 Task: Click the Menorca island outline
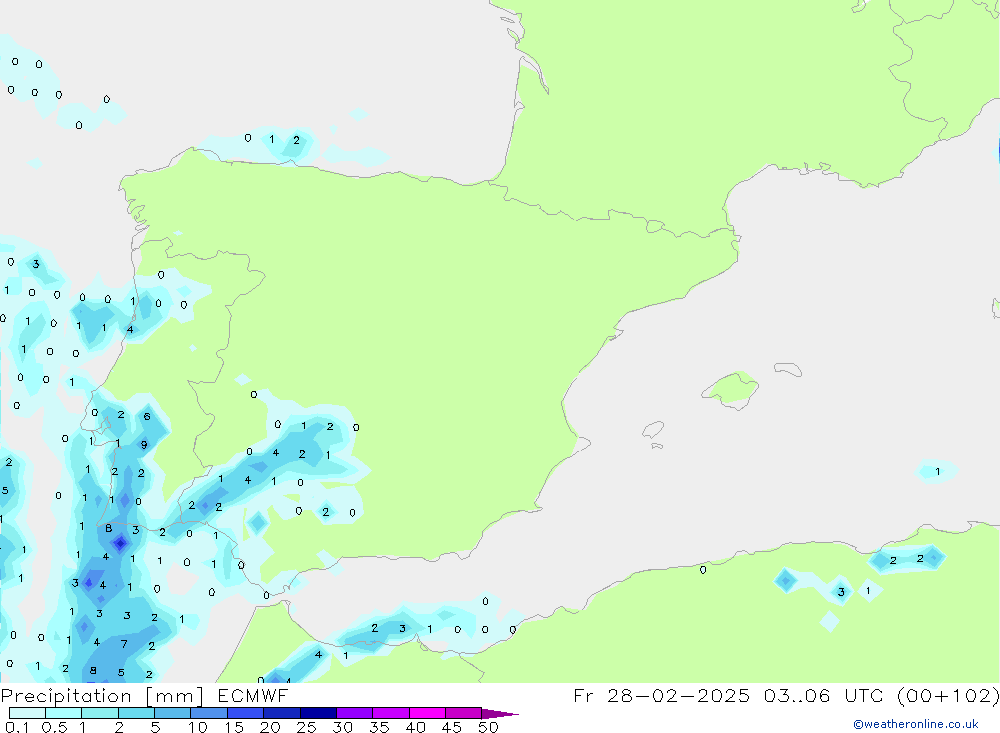coord(788,369)
